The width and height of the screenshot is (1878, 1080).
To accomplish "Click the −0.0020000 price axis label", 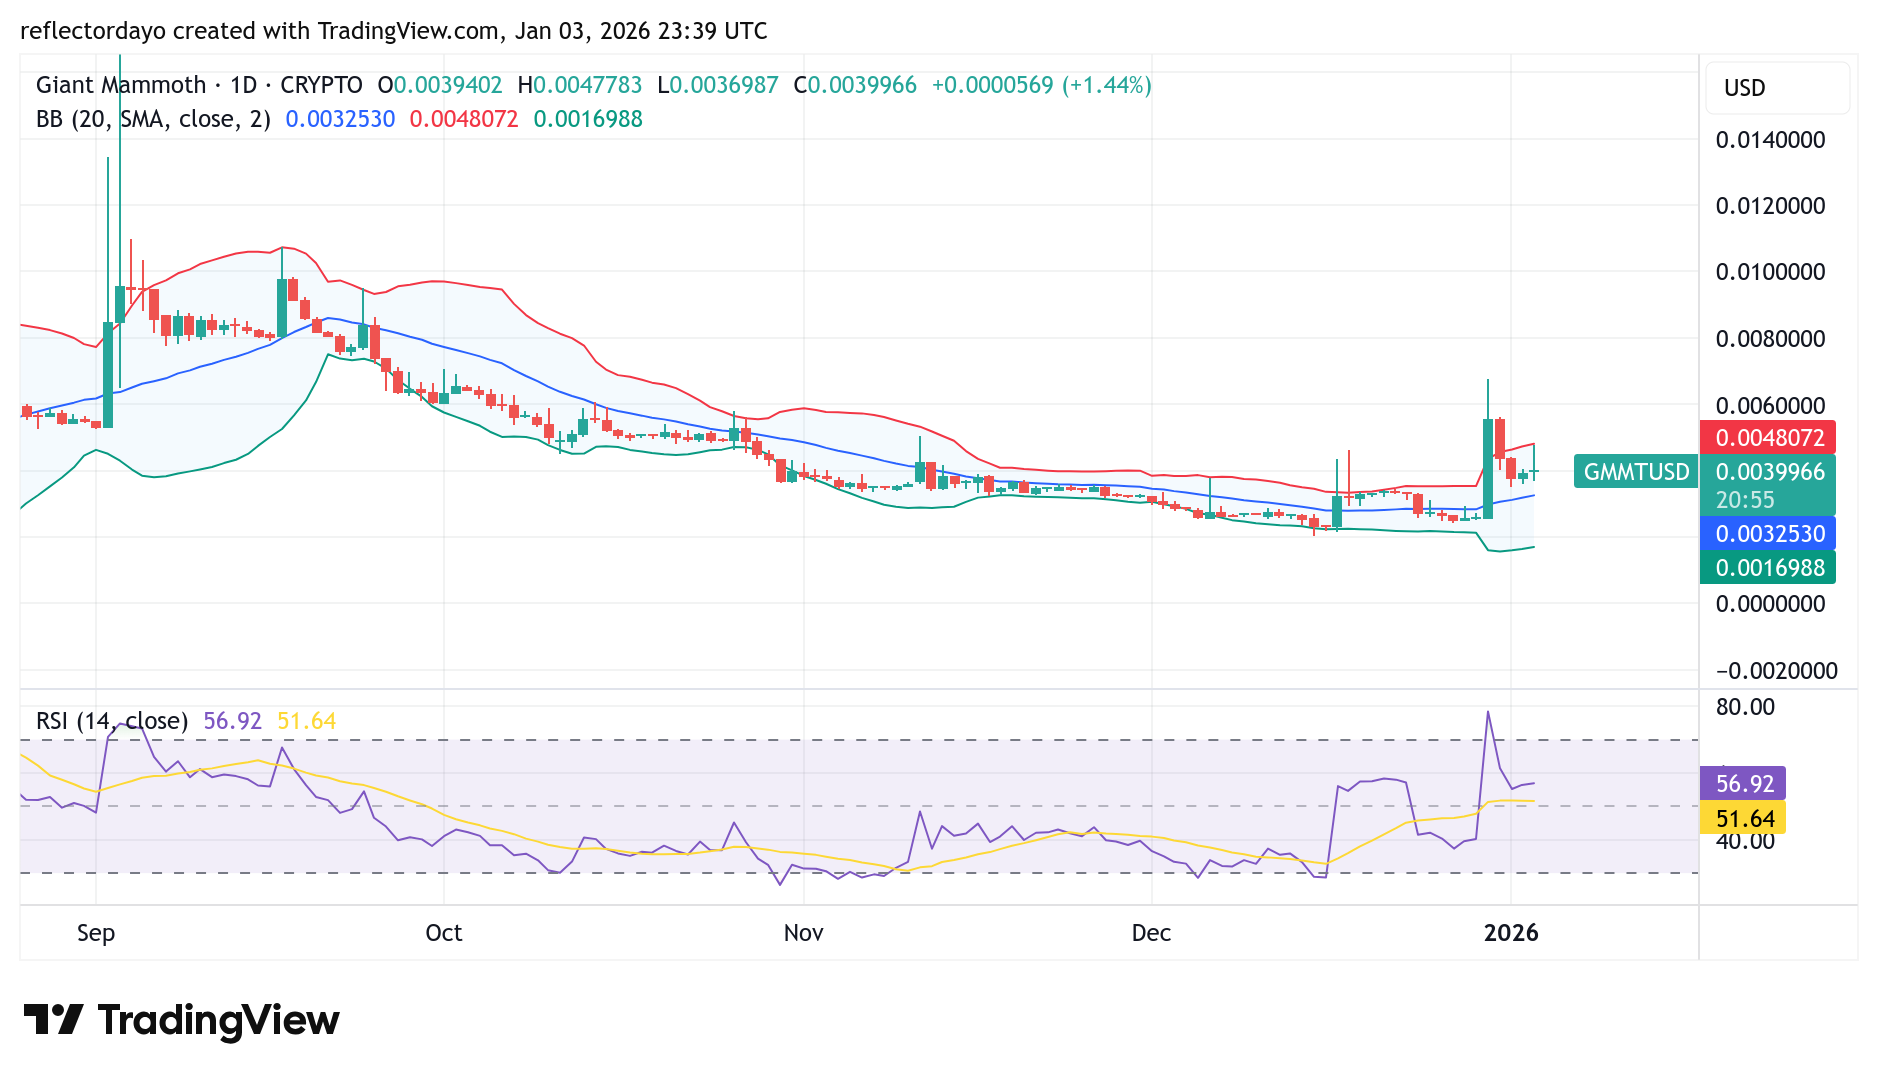I will pyautogui.click(x=1776, y=671).
